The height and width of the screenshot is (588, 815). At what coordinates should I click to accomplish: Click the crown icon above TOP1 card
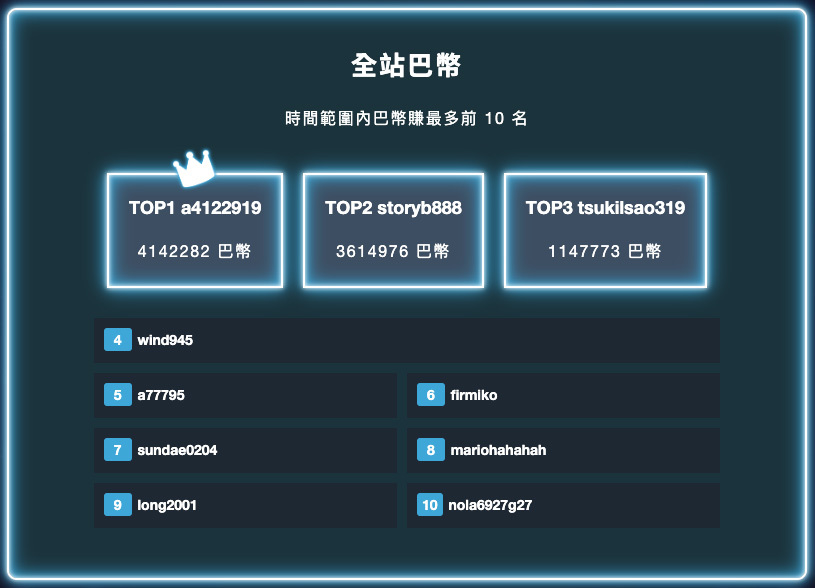[x=194, y=168]
